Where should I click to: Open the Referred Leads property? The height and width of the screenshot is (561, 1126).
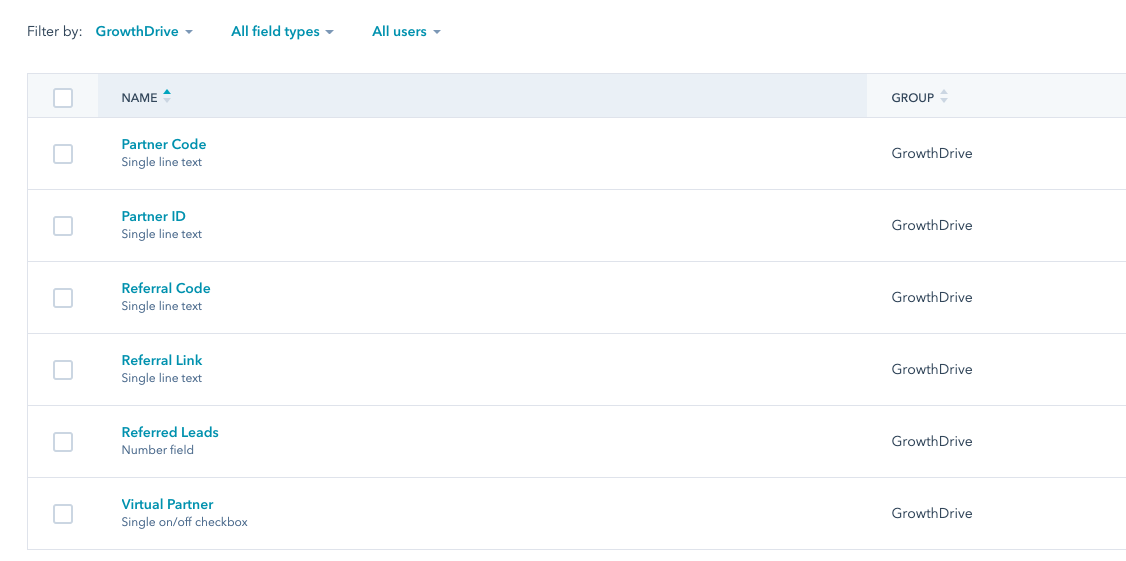click(170, 432)
